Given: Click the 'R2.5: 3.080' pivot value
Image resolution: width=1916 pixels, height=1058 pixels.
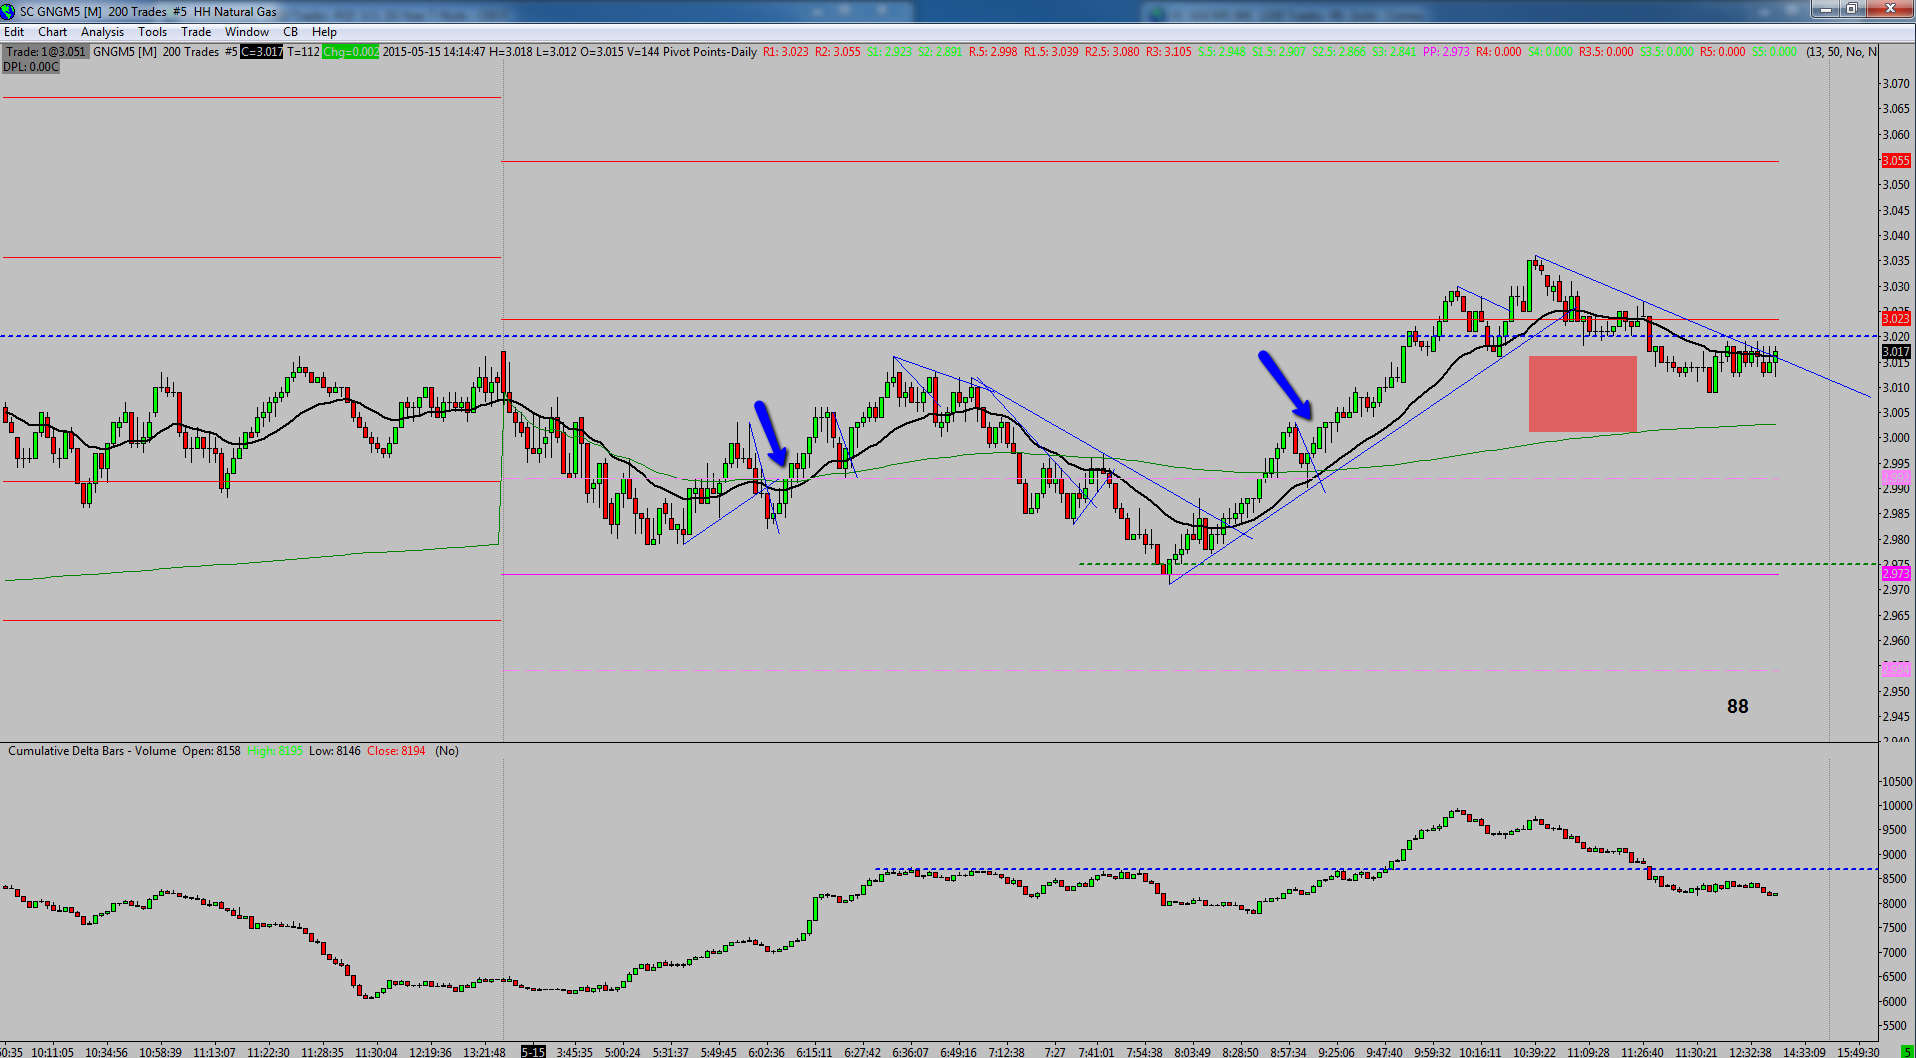Looking at the screenshot, I should 1112,52.
